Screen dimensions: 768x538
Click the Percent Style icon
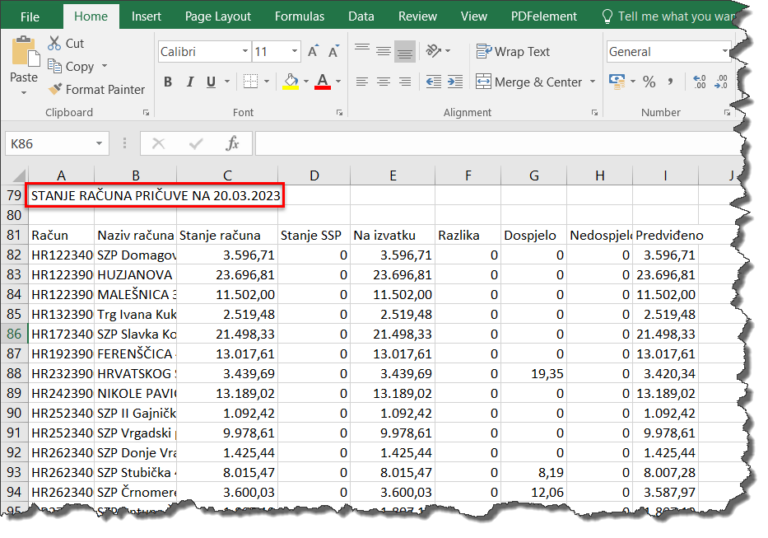[649, 82]
